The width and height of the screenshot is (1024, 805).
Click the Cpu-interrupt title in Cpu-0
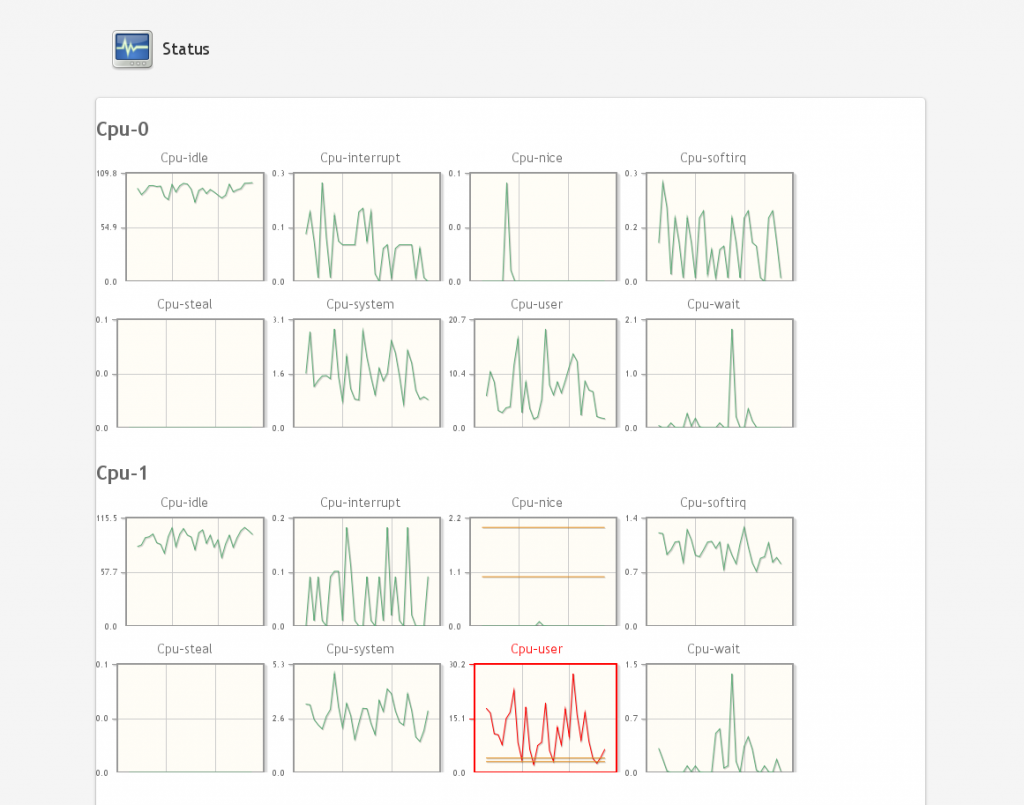(x=360, y=158)
